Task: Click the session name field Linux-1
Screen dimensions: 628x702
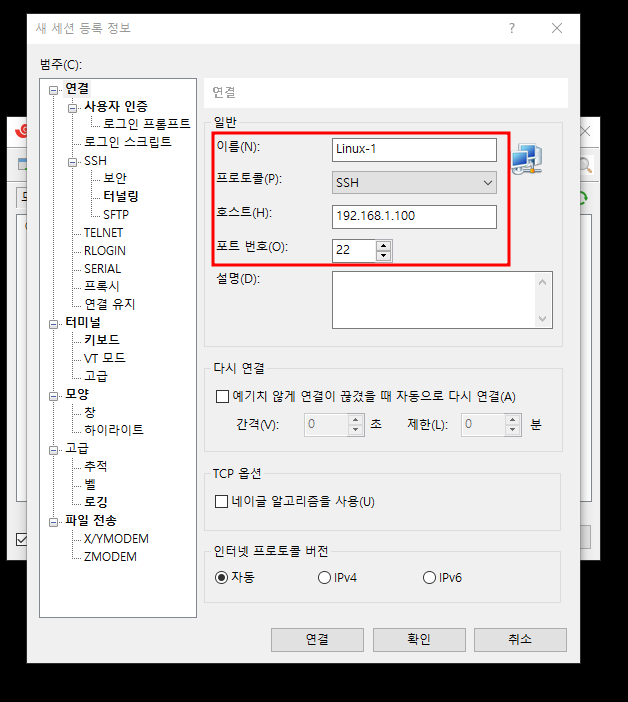Action: (414, 150)
